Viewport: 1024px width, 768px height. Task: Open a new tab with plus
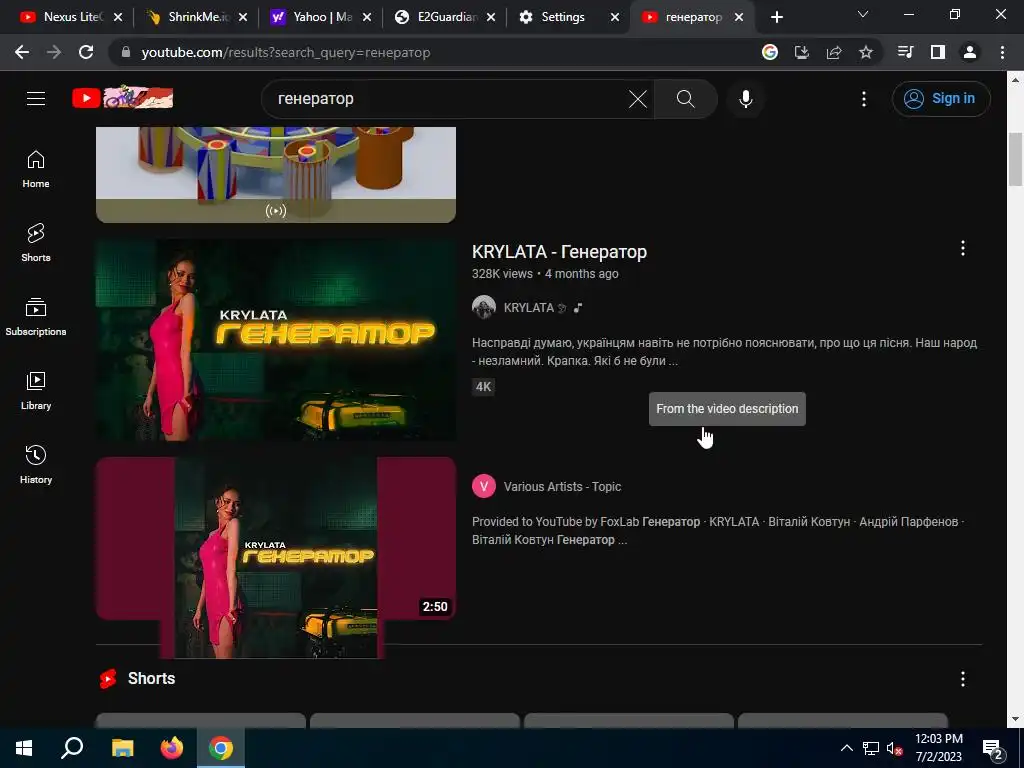[x=776, y=17]
